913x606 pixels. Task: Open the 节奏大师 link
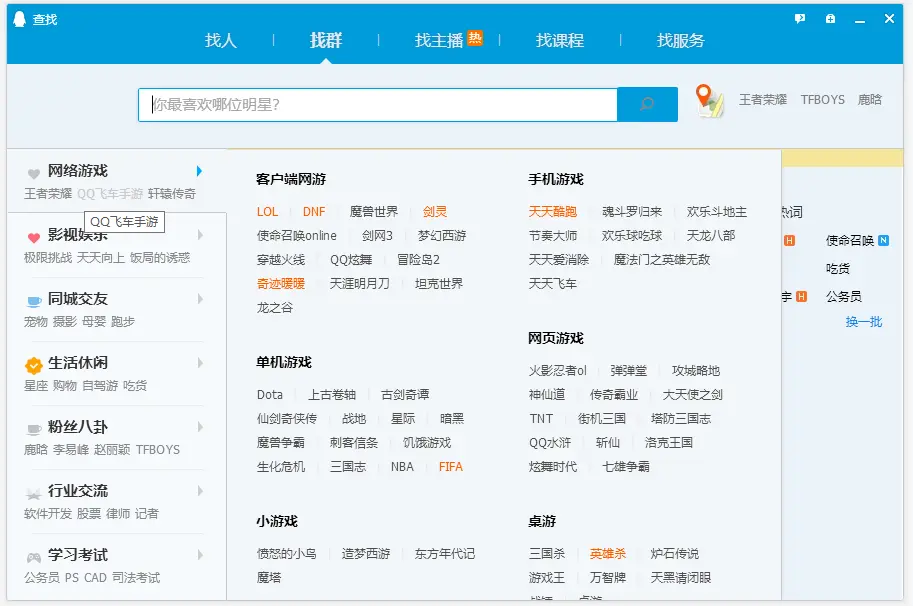pyautogui.click(x=553, y=236)
